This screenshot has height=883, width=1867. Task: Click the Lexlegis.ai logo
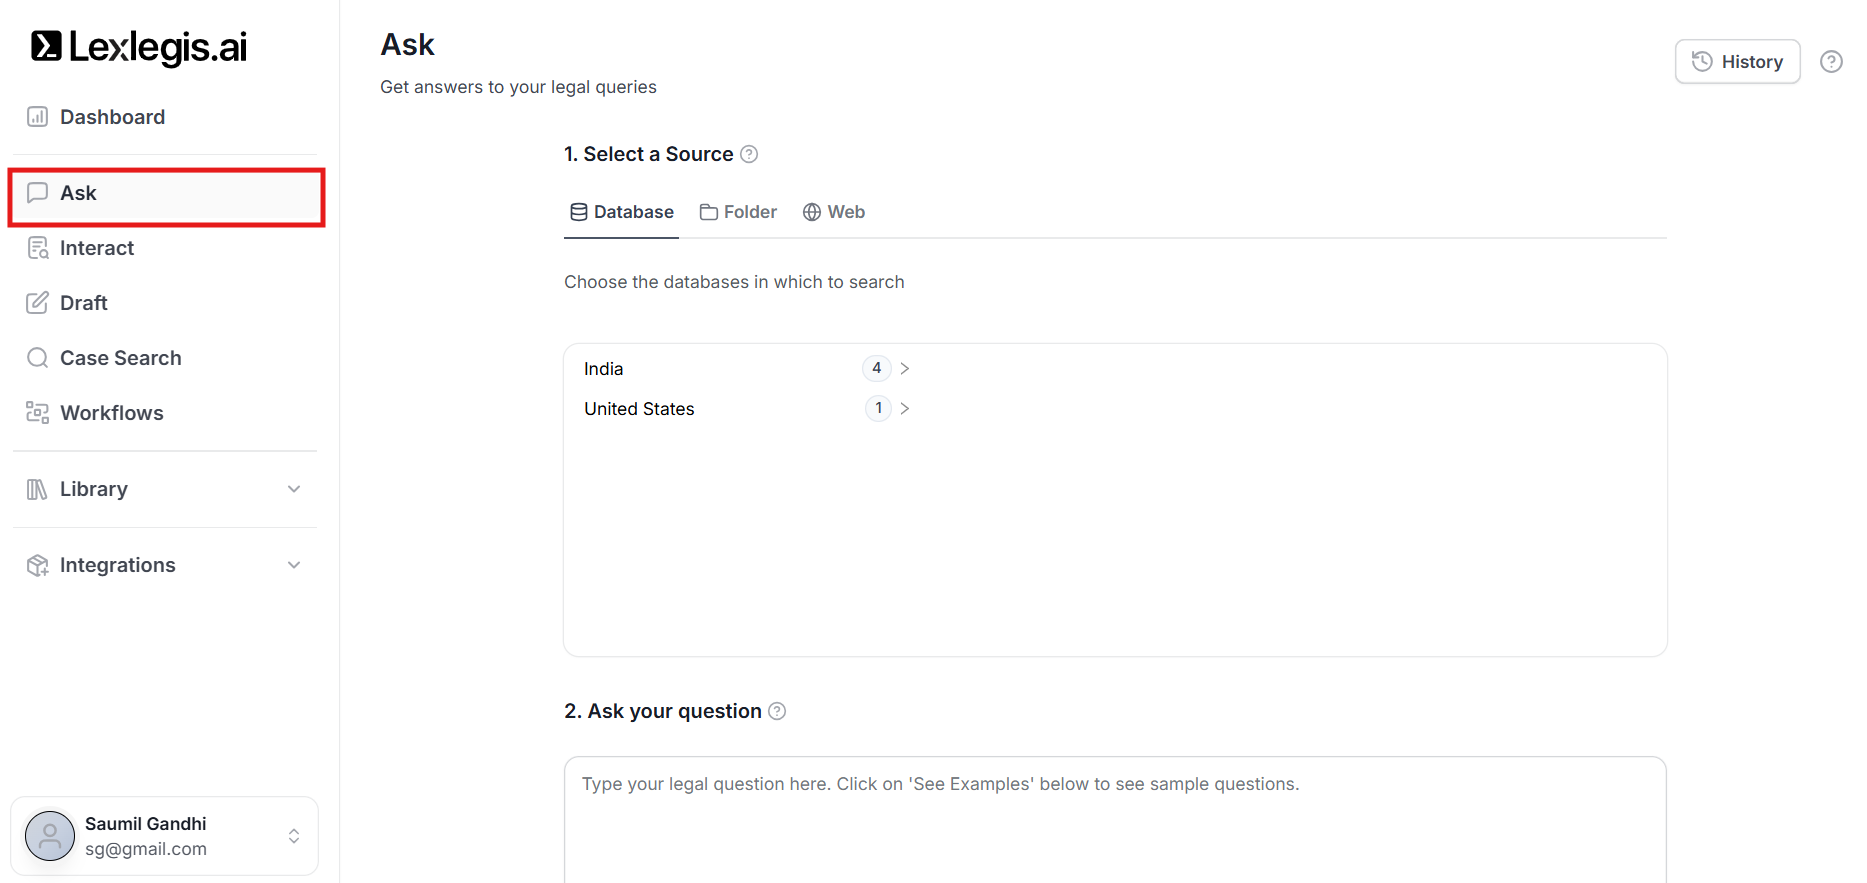[x=139, y=47]
